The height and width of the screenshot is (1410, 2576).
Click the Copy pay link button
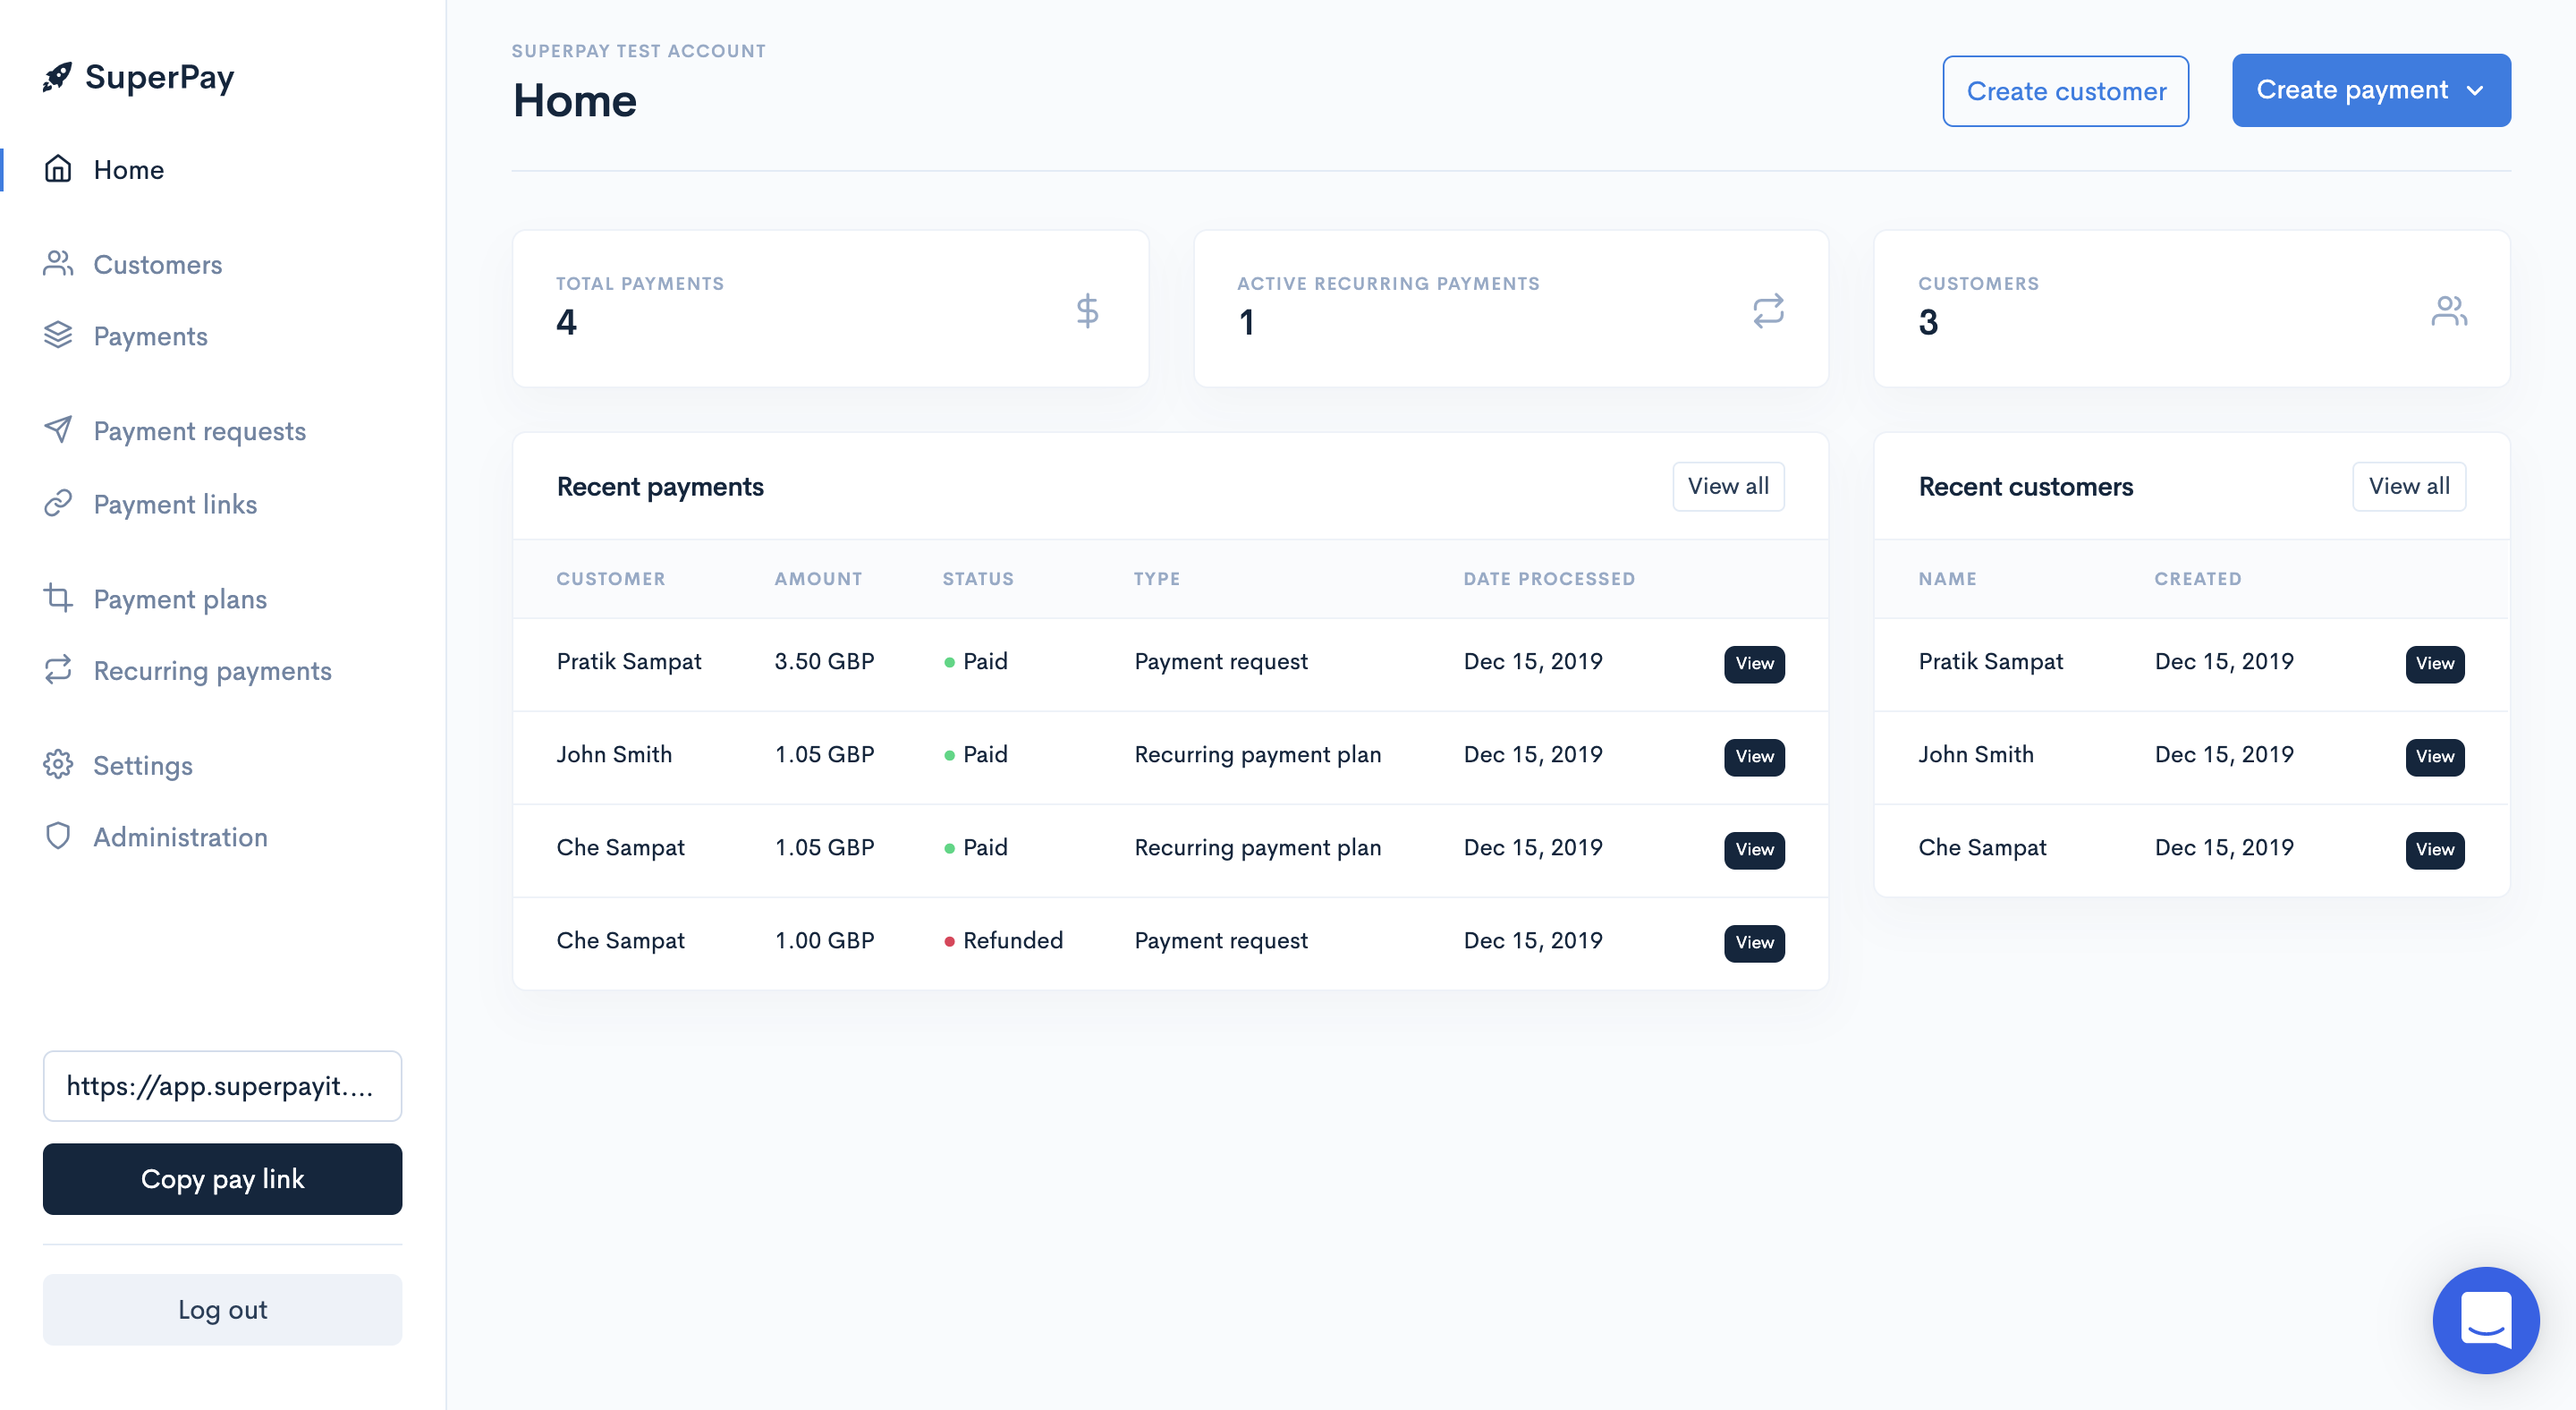click(x=222, y=1179)
